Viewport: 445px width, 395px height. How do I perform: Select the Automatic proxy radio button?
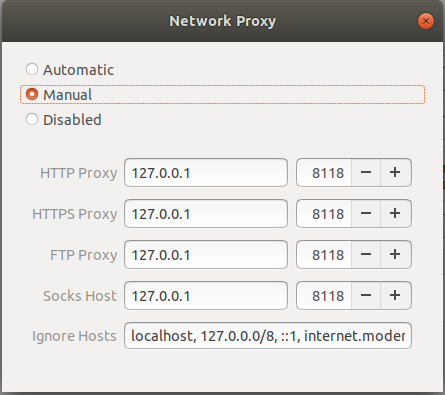coord(32,69)
